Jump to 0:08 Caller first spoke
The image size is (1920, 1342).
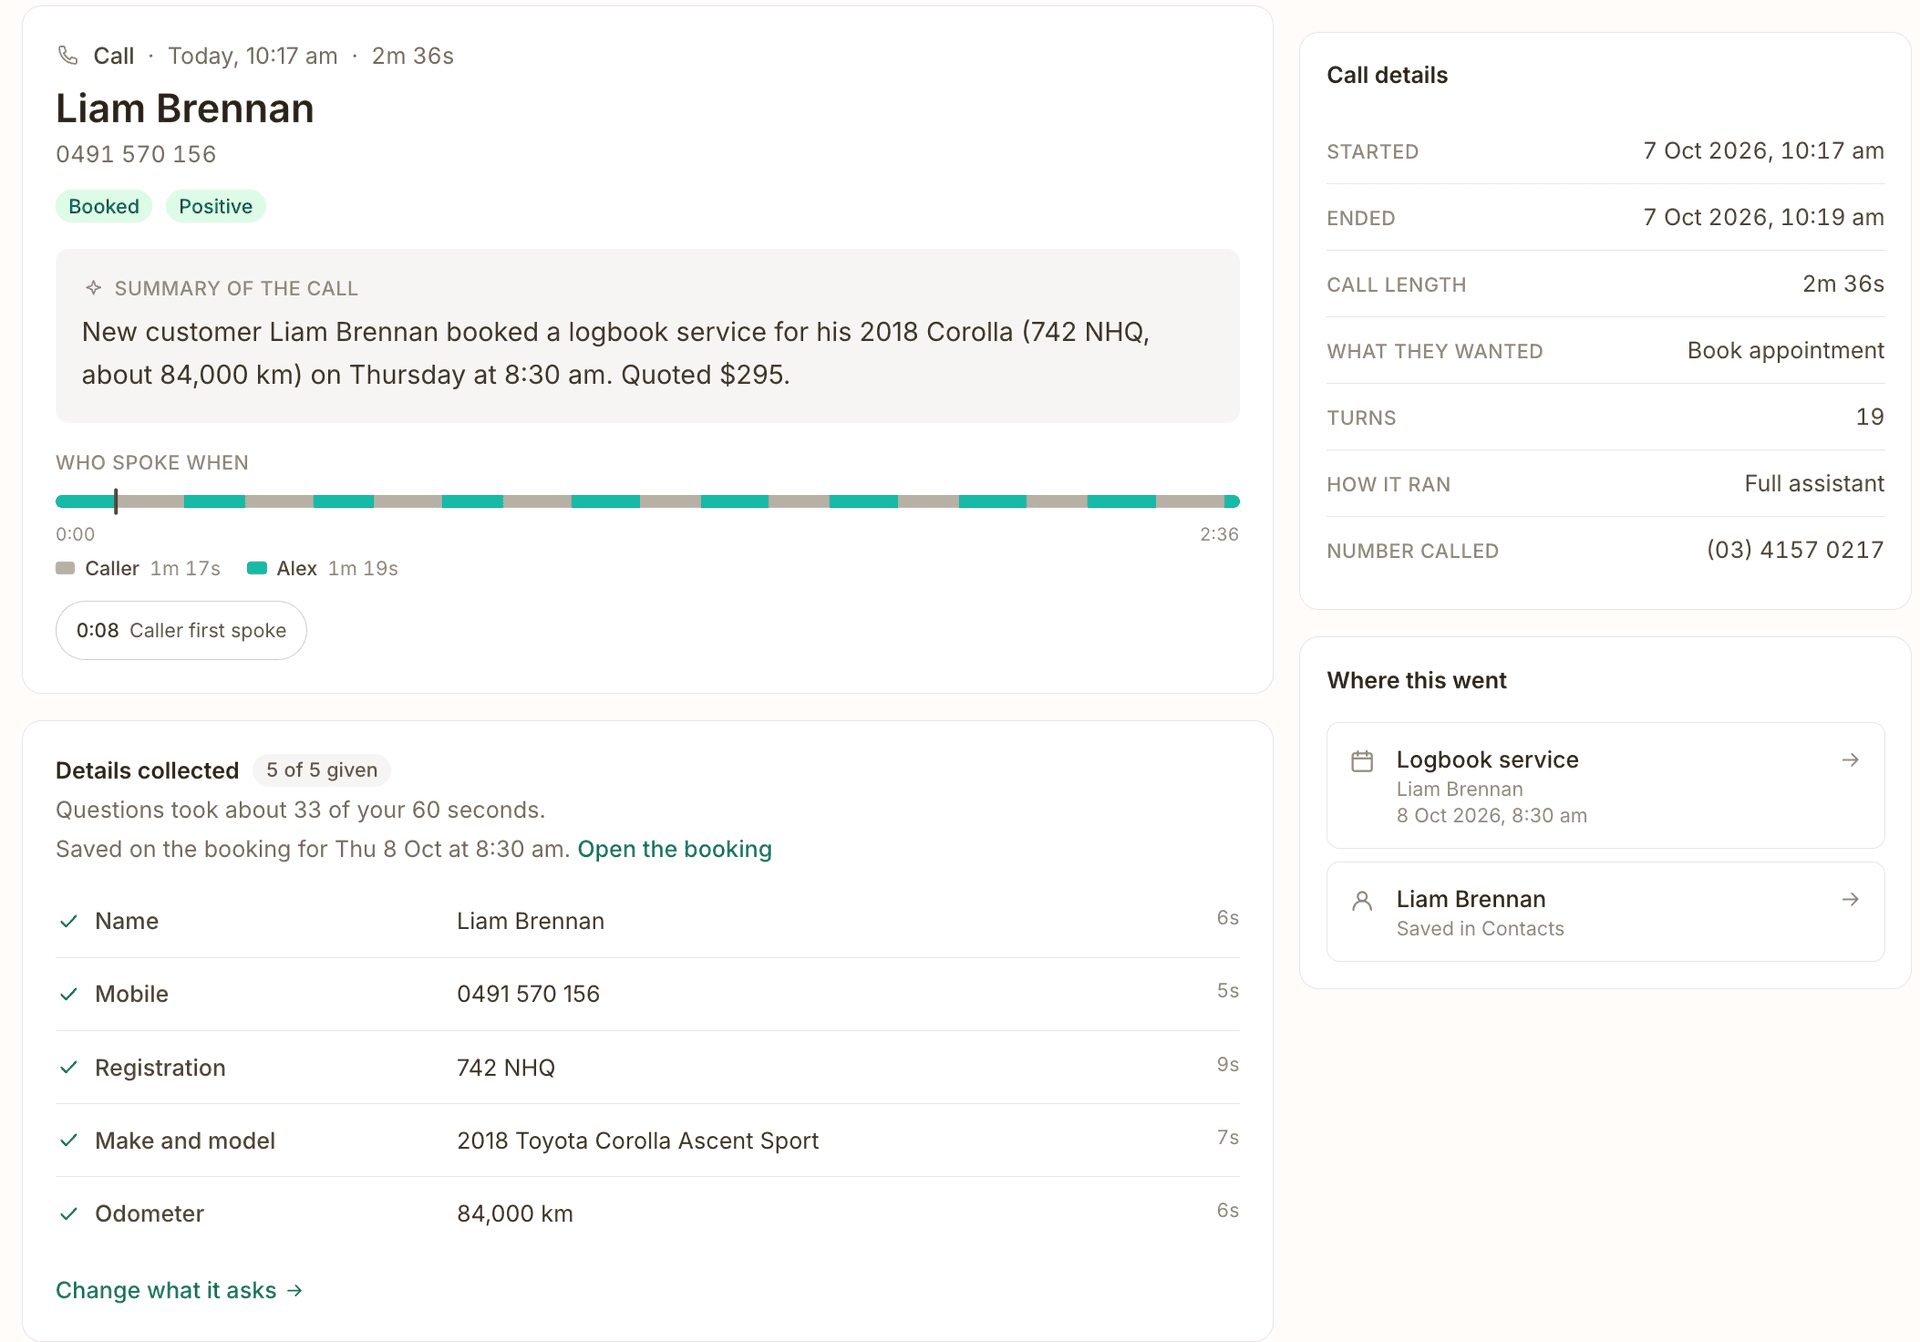[181, 630]
